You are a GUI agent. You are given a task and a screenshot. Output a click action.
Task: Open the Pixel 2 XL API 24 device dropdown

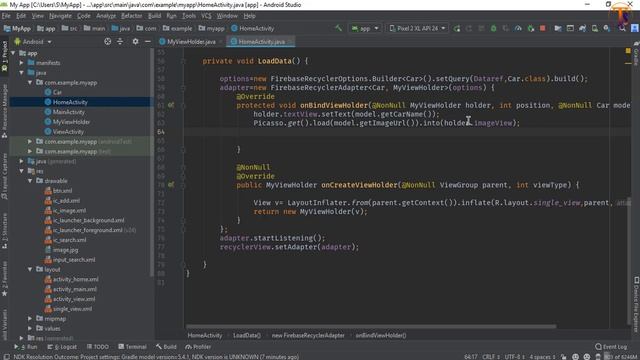point(417,29)
